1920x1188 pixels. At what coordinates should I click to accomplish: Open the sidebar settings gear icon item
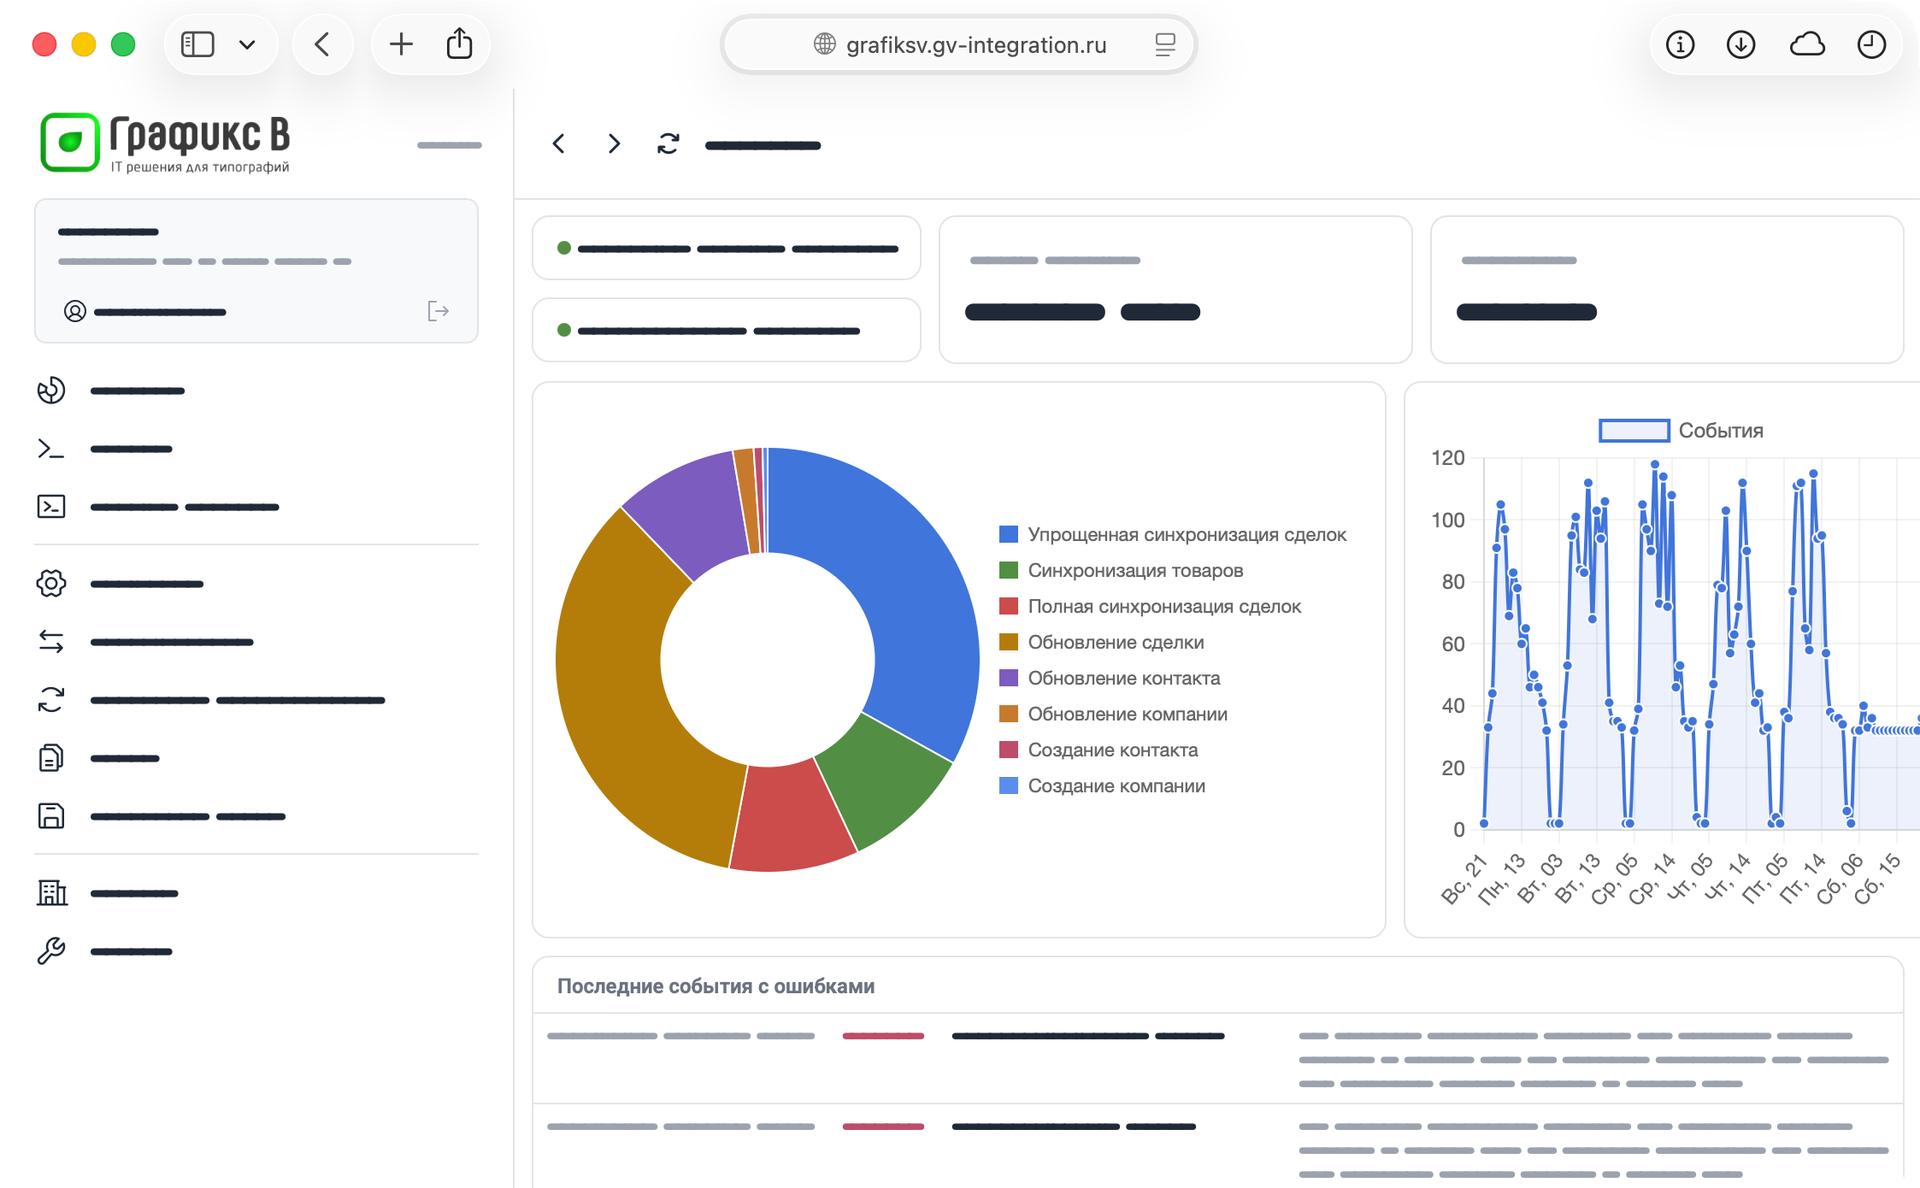coord(51,583)
